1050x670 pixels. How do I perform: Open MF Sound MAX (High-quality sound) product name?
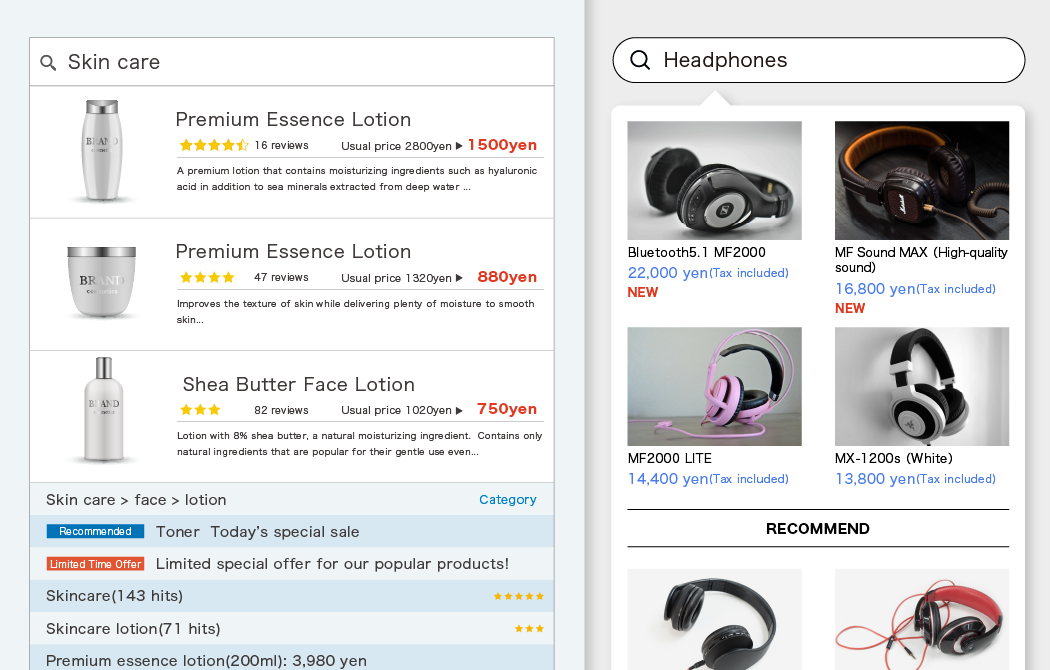click(x=921, y=260)
